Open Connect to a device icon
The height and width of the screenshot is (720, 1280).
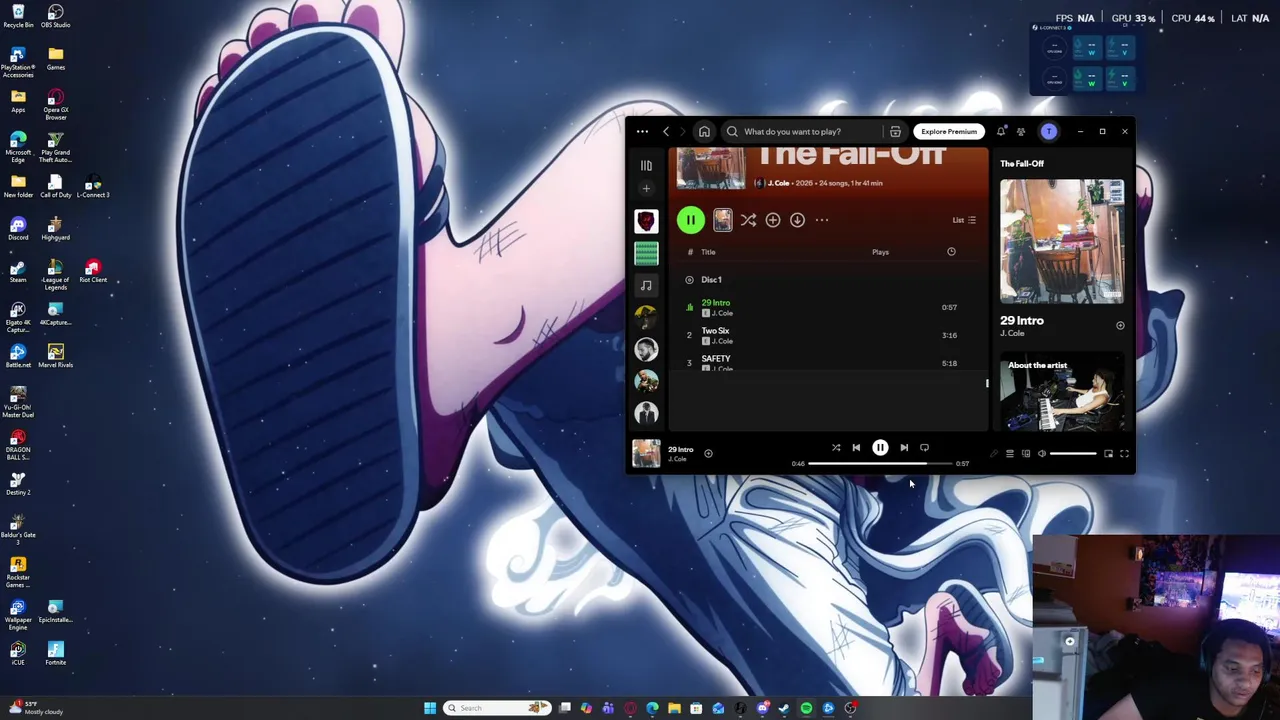click(x=1025, y=454)
